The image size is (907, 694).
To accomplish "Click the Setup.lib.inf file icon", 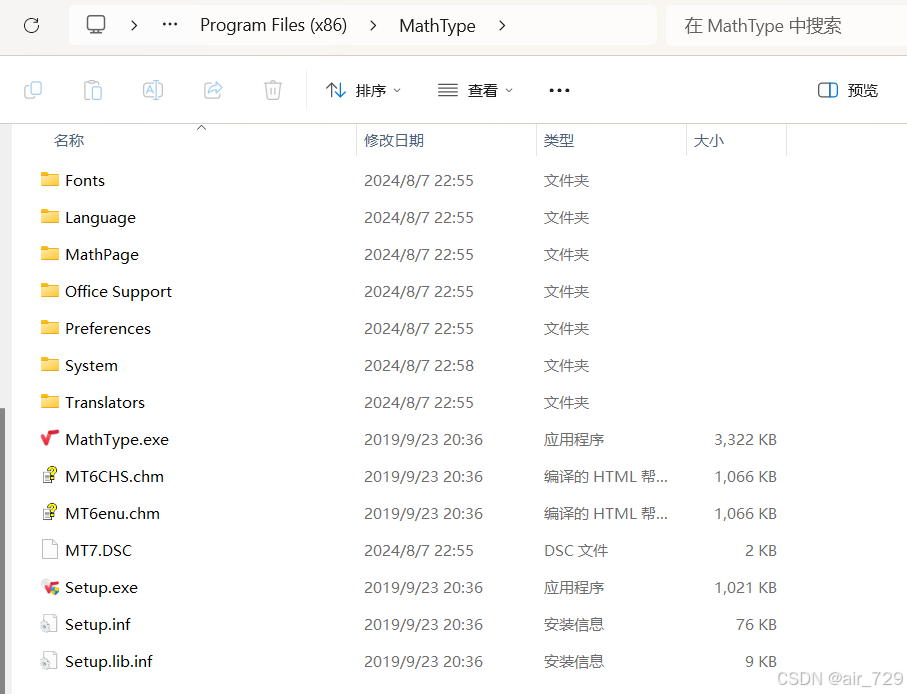I will point(49,661).
